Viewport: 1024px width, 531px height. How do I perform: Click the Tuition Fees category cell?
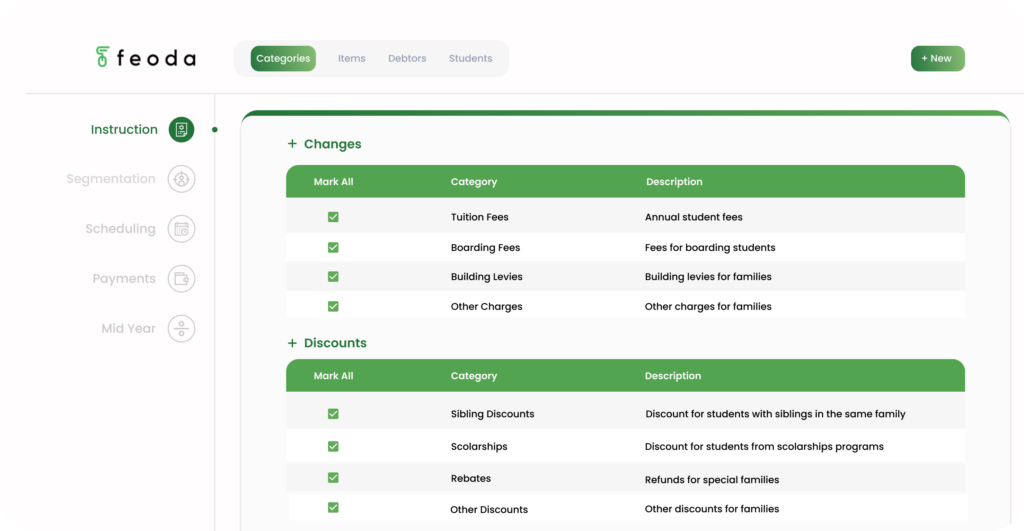(x=479, y=217)
